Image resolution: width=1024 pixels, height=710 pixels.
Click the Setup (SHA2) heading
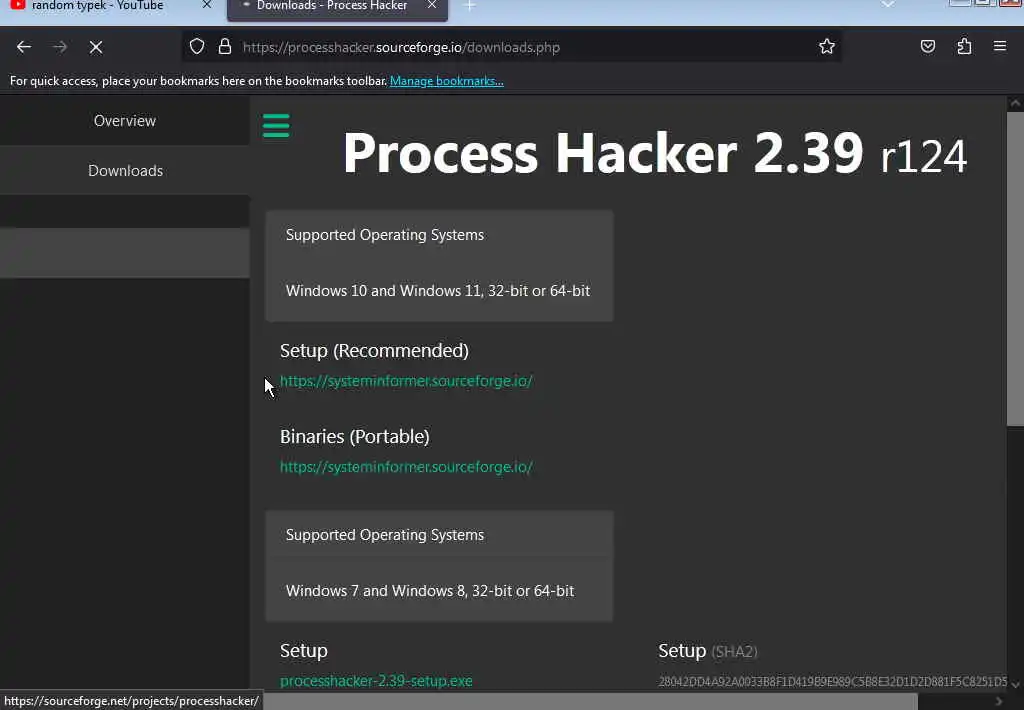[x=708, y=651]
